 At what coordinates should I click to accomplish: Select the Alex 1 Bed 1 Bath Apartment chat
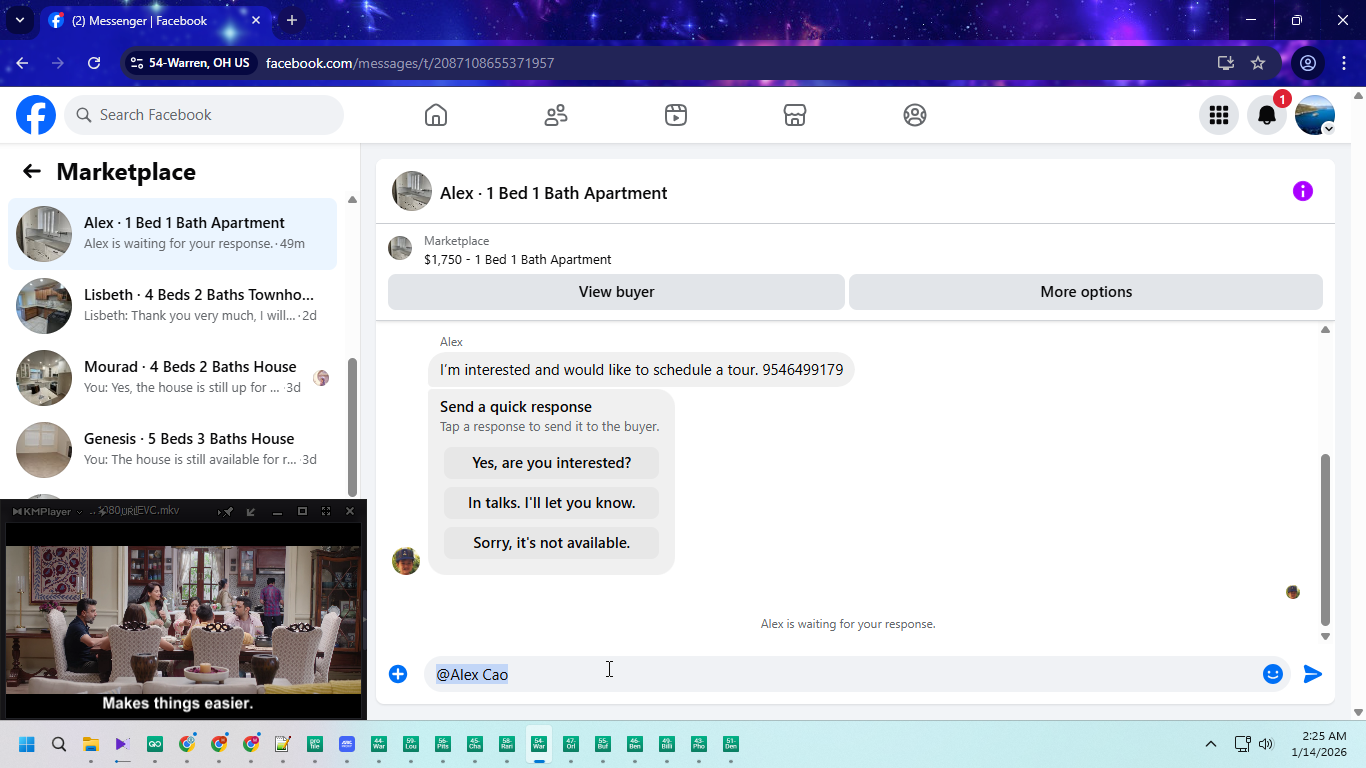[172, 234]
